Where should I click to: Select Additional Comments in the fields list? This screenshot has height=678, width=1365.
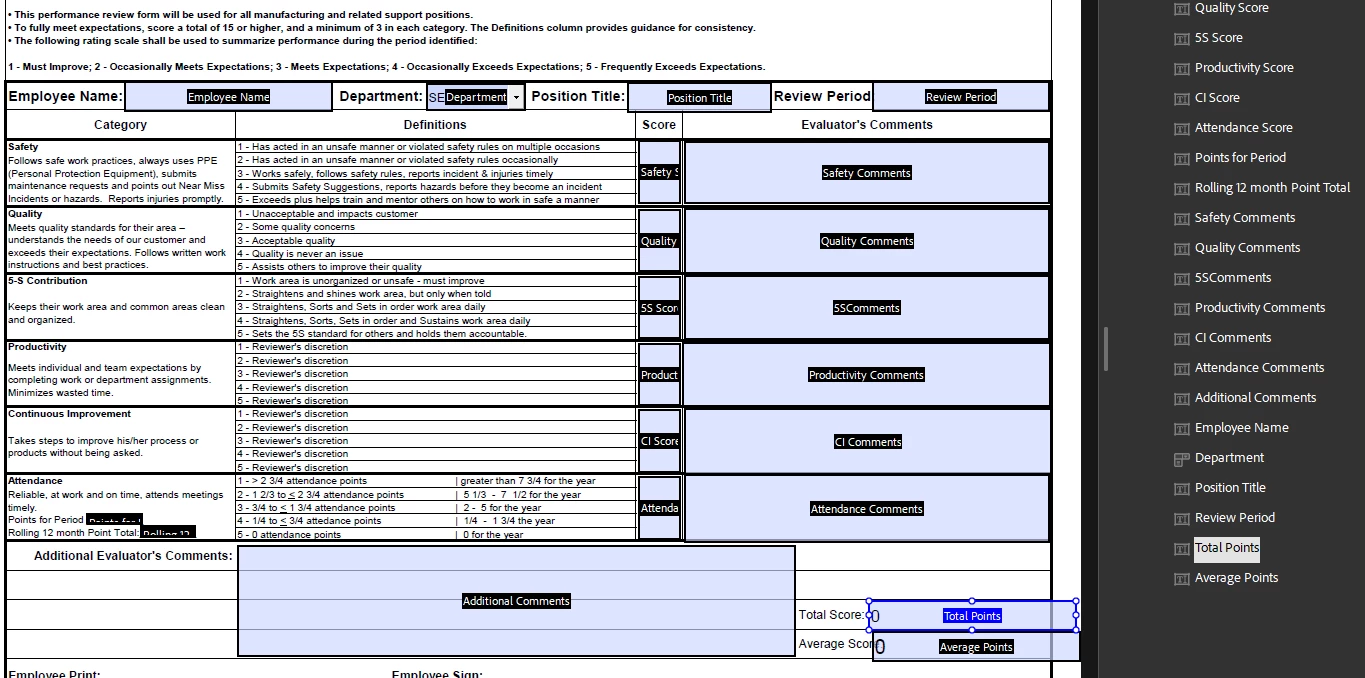click(1255, 398)
